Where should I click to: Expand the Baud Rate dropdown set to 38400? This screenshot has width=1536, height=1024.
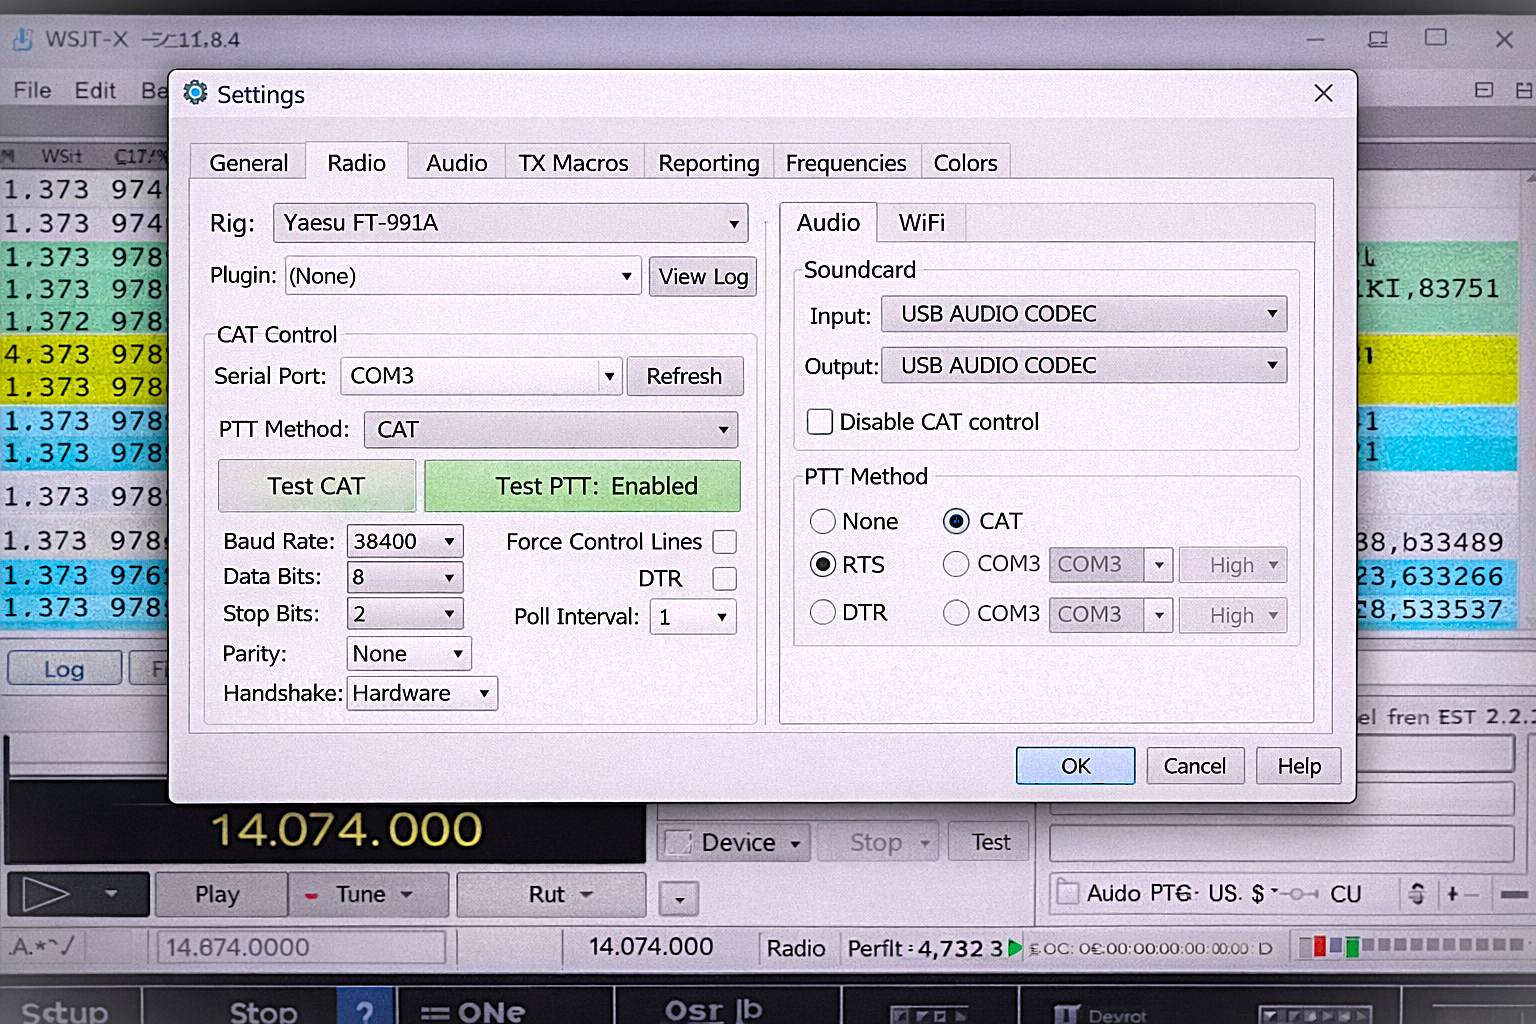pyautogui.click(x=405, y=541)
